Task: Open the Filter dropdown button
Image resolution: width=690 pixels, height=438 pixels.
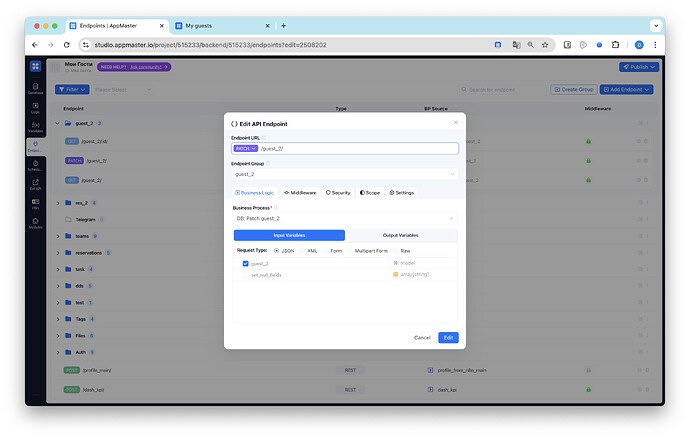Action: point(72,89)
